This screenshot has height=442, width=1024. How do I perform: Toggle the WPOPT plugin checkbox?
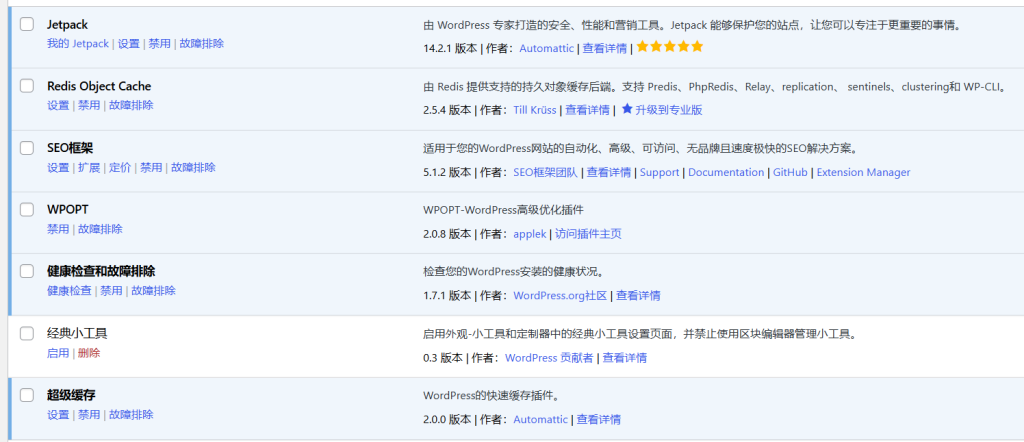[27, 210]
